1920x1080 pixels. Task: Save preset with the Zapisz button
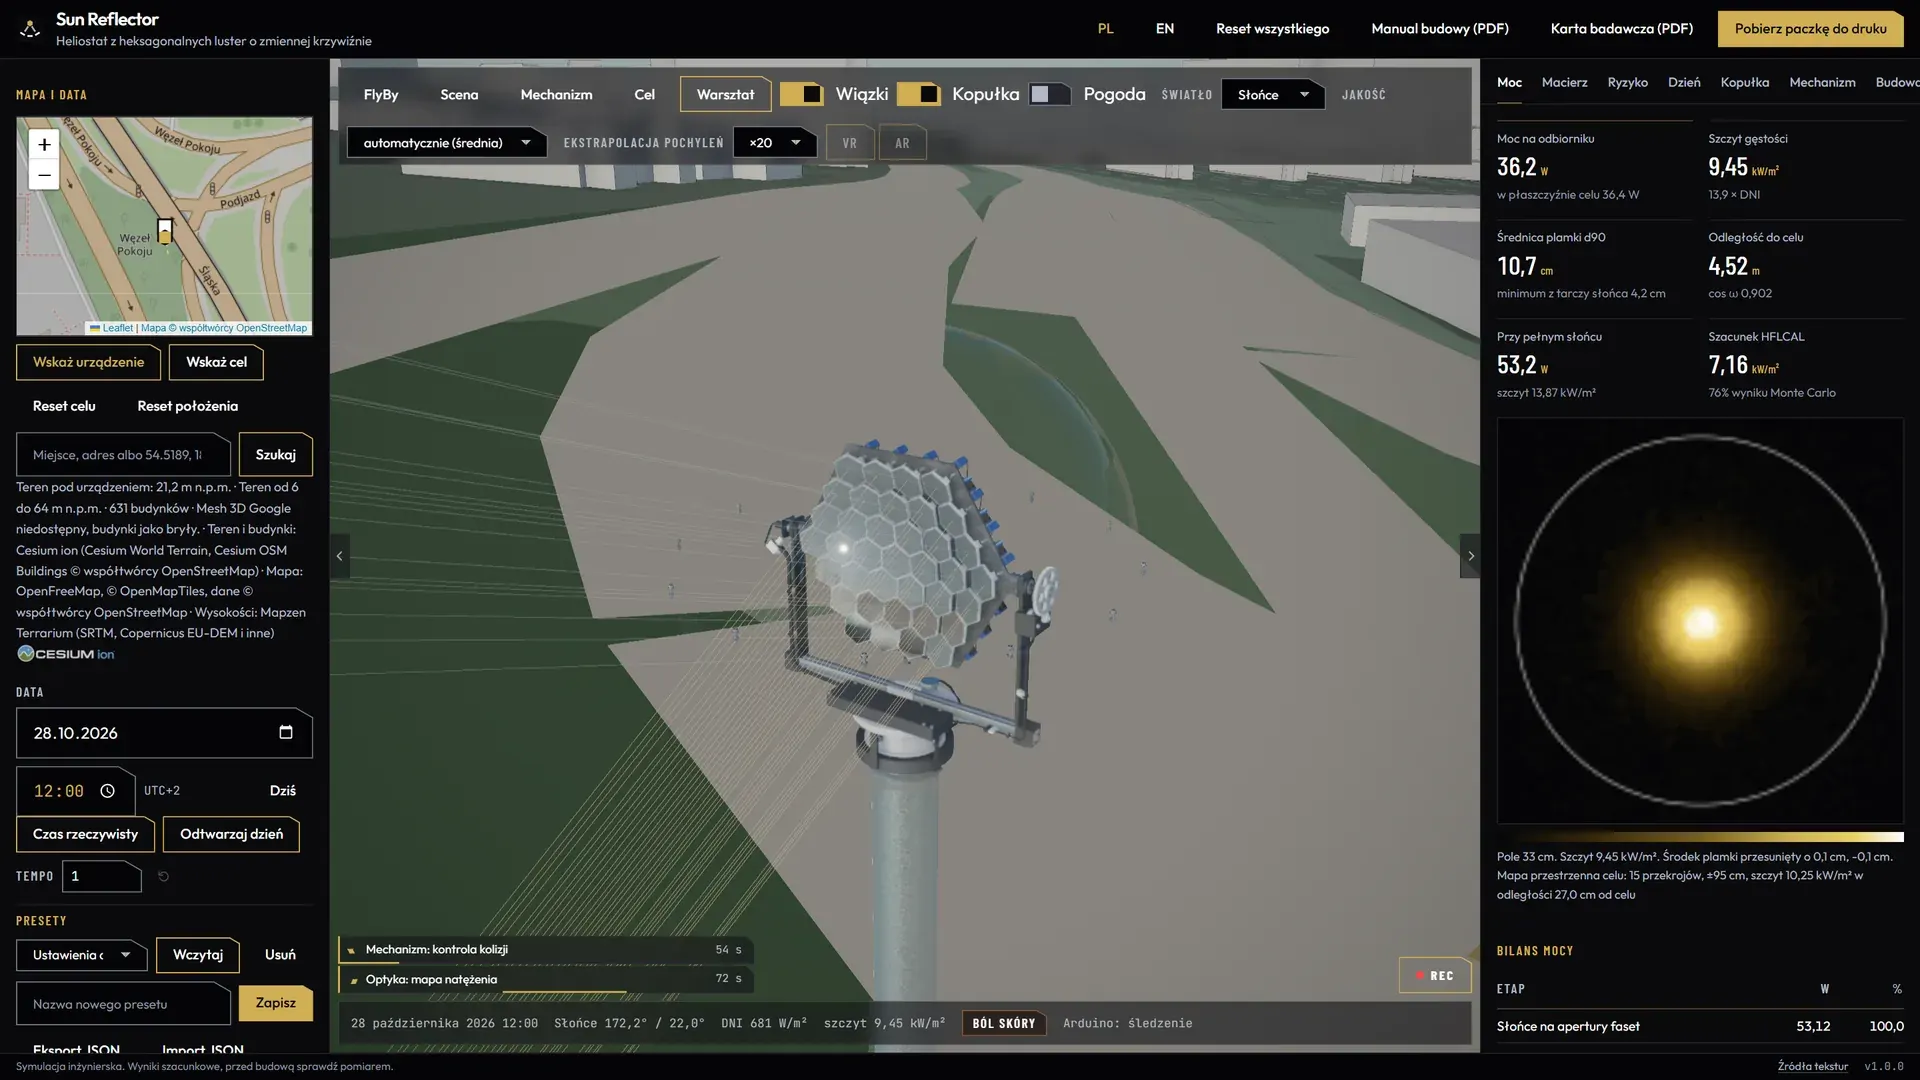click(275, 1003)
